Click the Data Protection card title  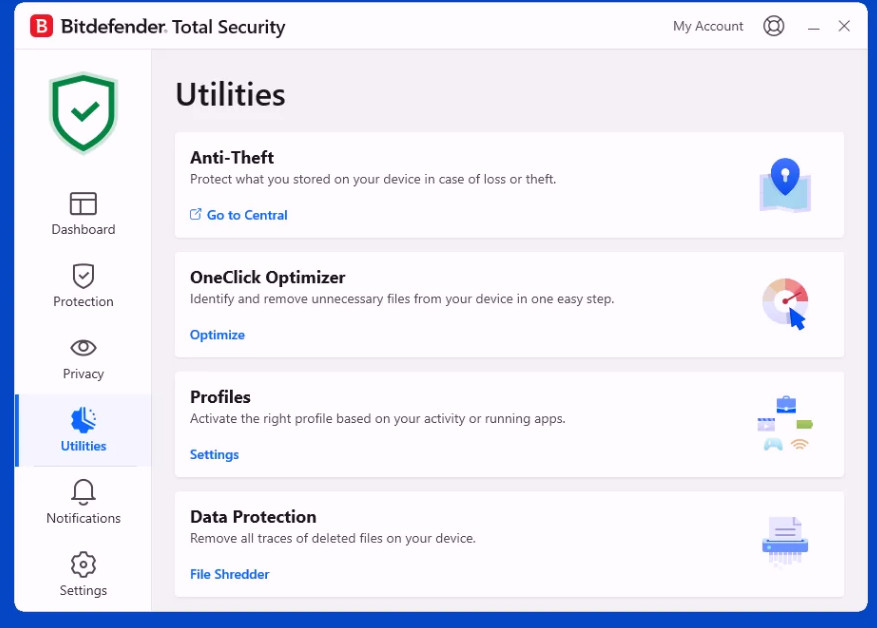(x=253, y=517)
